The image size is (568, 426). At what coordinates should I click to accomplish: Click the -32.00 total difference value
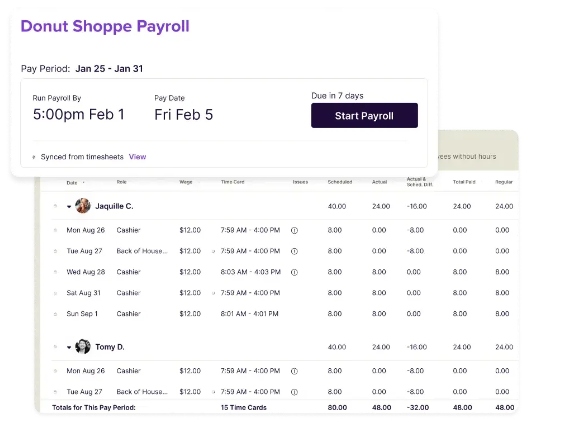pos(418,408)
